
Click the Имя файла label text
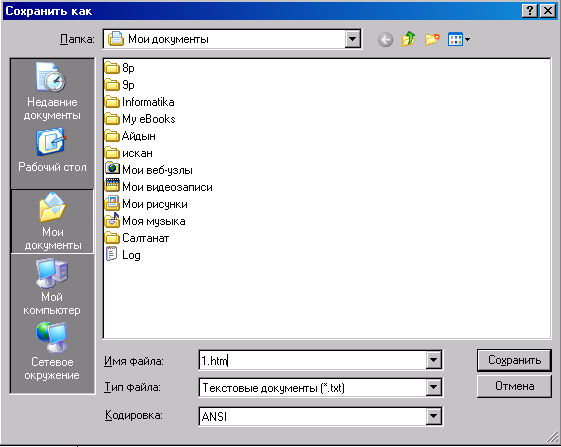pos(134,361)
